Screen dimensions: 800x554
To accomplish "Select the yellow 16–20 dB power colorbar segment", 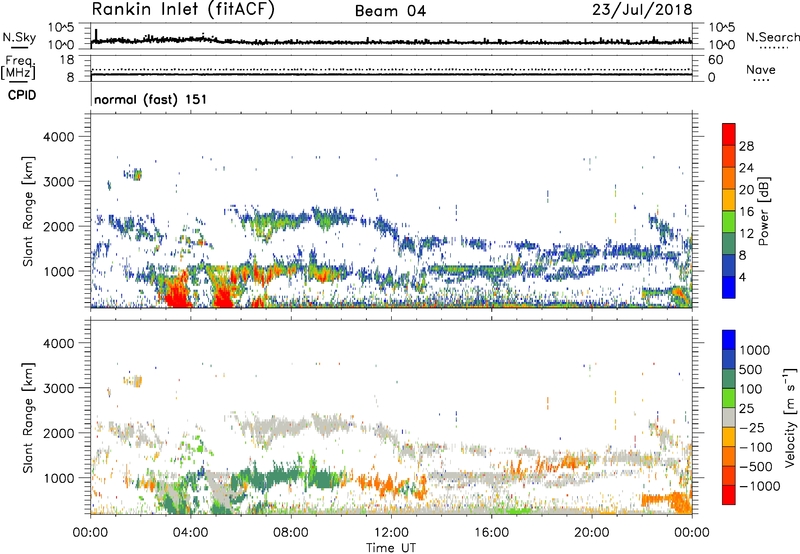I will coord(729,200).
